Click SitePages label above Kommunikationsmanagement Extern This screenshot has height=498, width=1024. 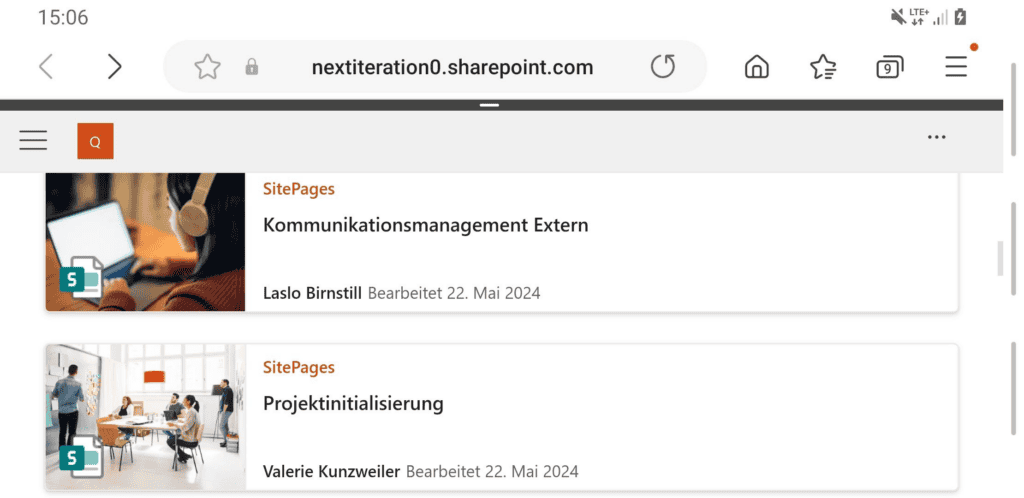pyautogui.click(x=298, y=189)
